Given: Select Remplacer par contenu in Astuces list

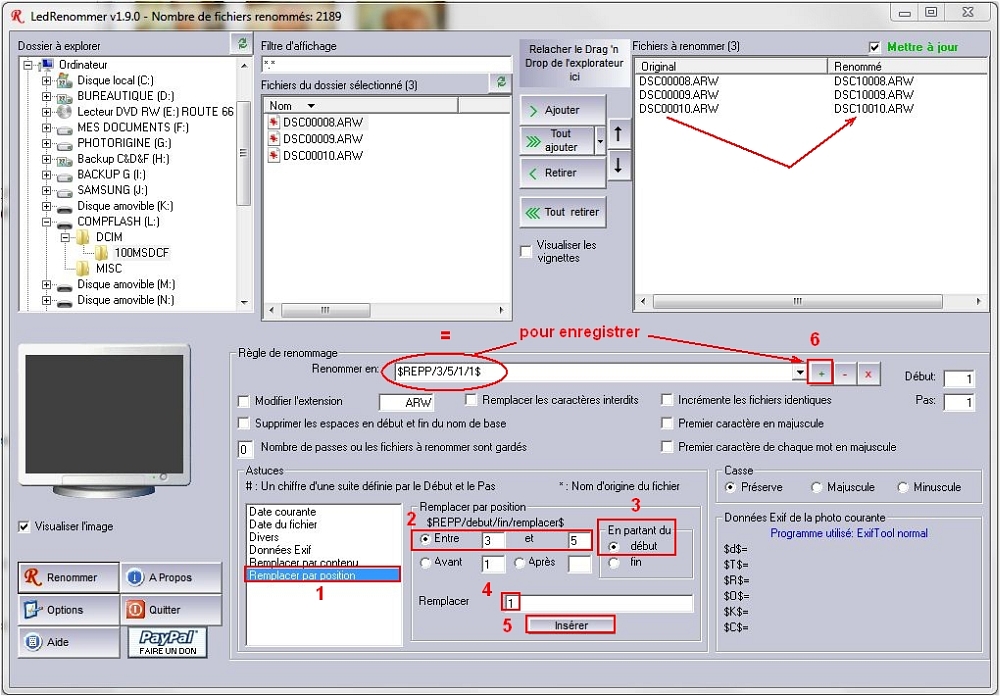Looking at the screenshot, I should (303, 563).
